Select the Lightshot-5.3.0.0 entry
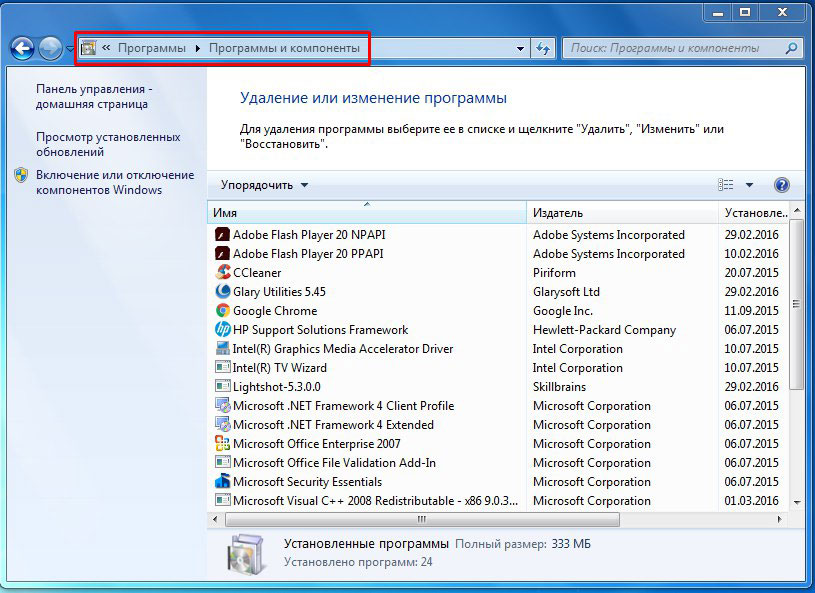The height and width of the screenshot is (593, 815). coord(277,387)
